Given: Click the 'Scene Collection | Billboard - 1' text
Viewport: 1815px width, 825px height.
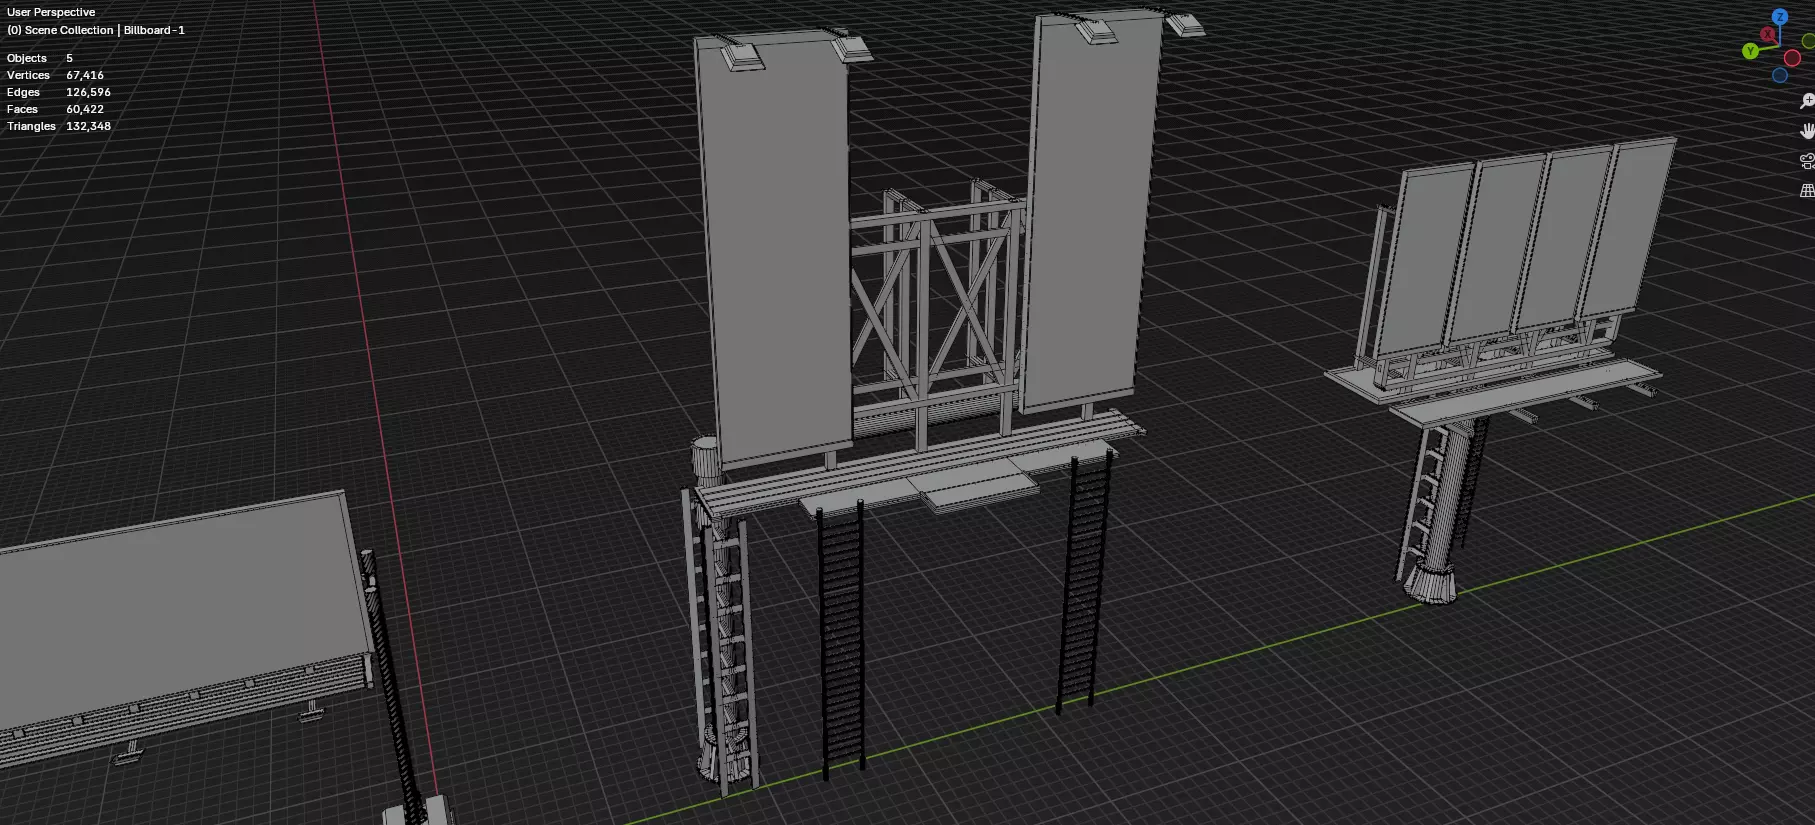Looking at the screenshot, I should [x=105, y=30].
